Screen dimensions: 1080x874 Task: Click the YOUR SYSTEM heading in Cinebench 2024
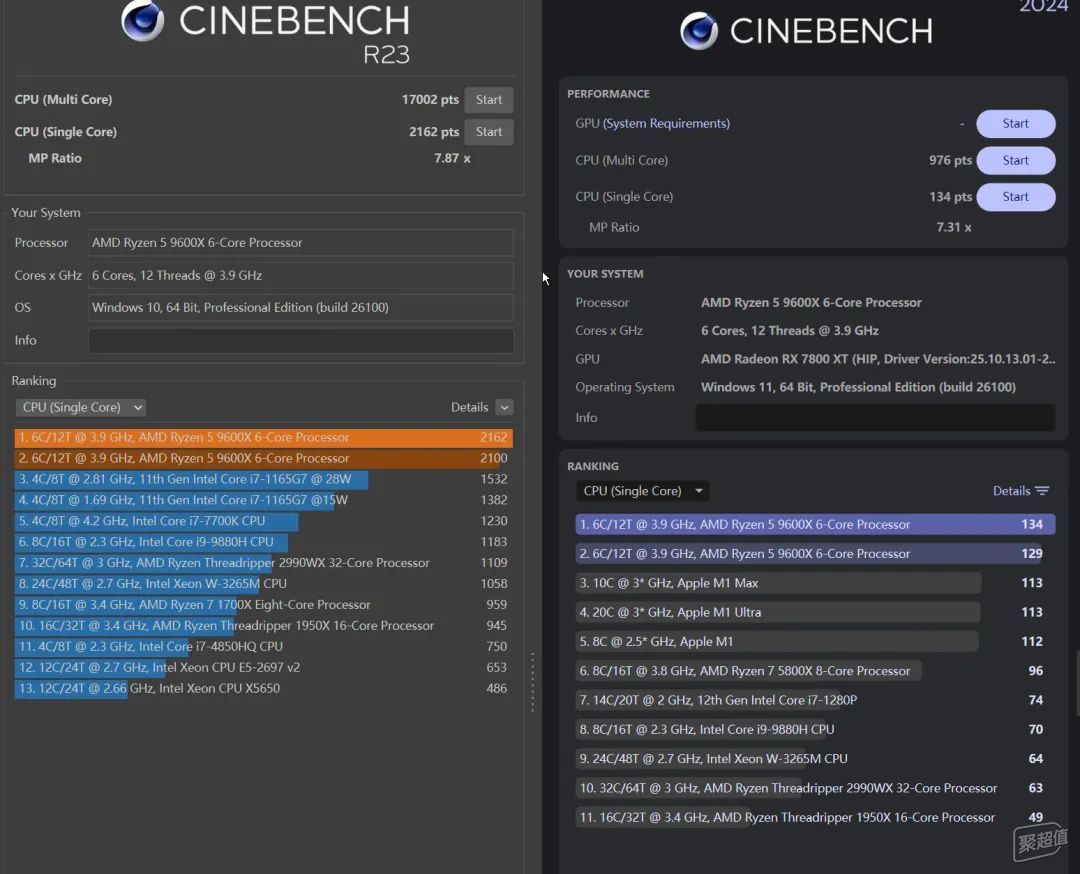tap(605, 273)
